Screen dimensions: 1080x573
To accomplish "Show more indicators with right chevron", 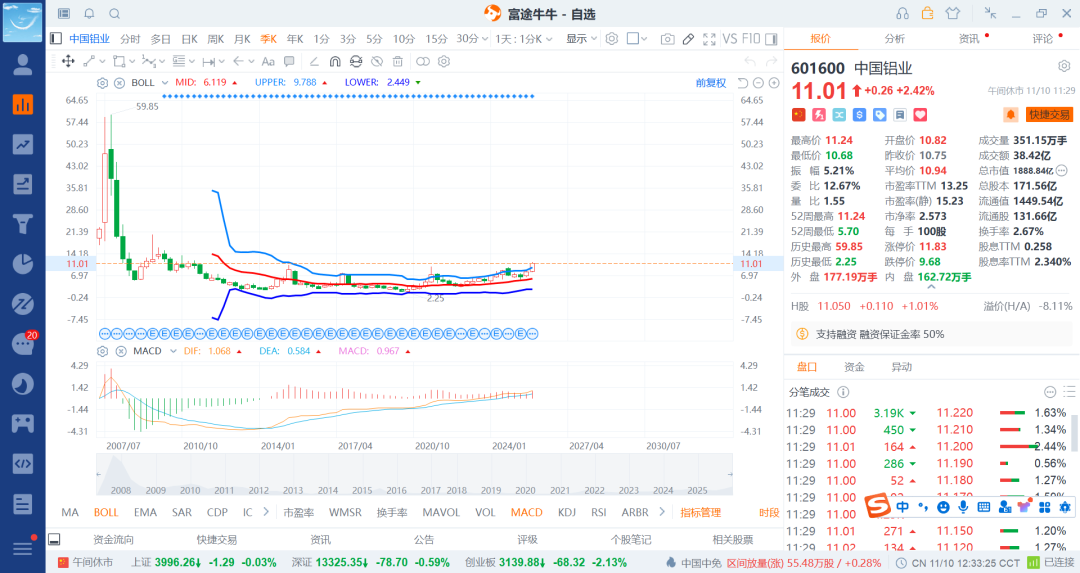I will (x=662, y=512).
